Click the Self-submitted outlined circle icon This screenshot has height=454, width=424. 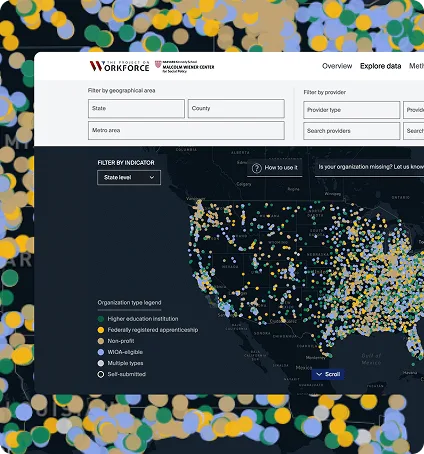click(x=101, y=374)
